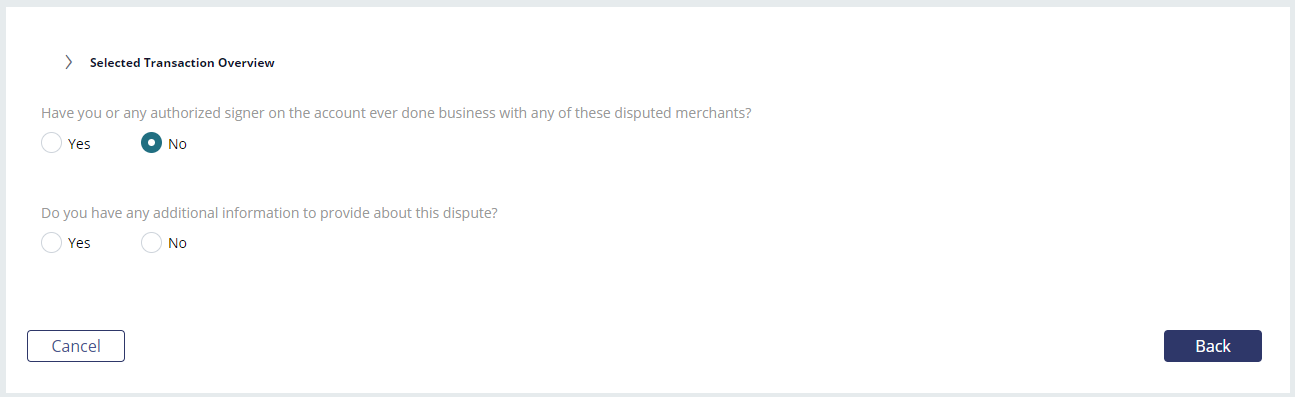The width and height of the screenshot is (1295, 397).
Task: Click the word Overview in the section title
Action: pos(247,62)
